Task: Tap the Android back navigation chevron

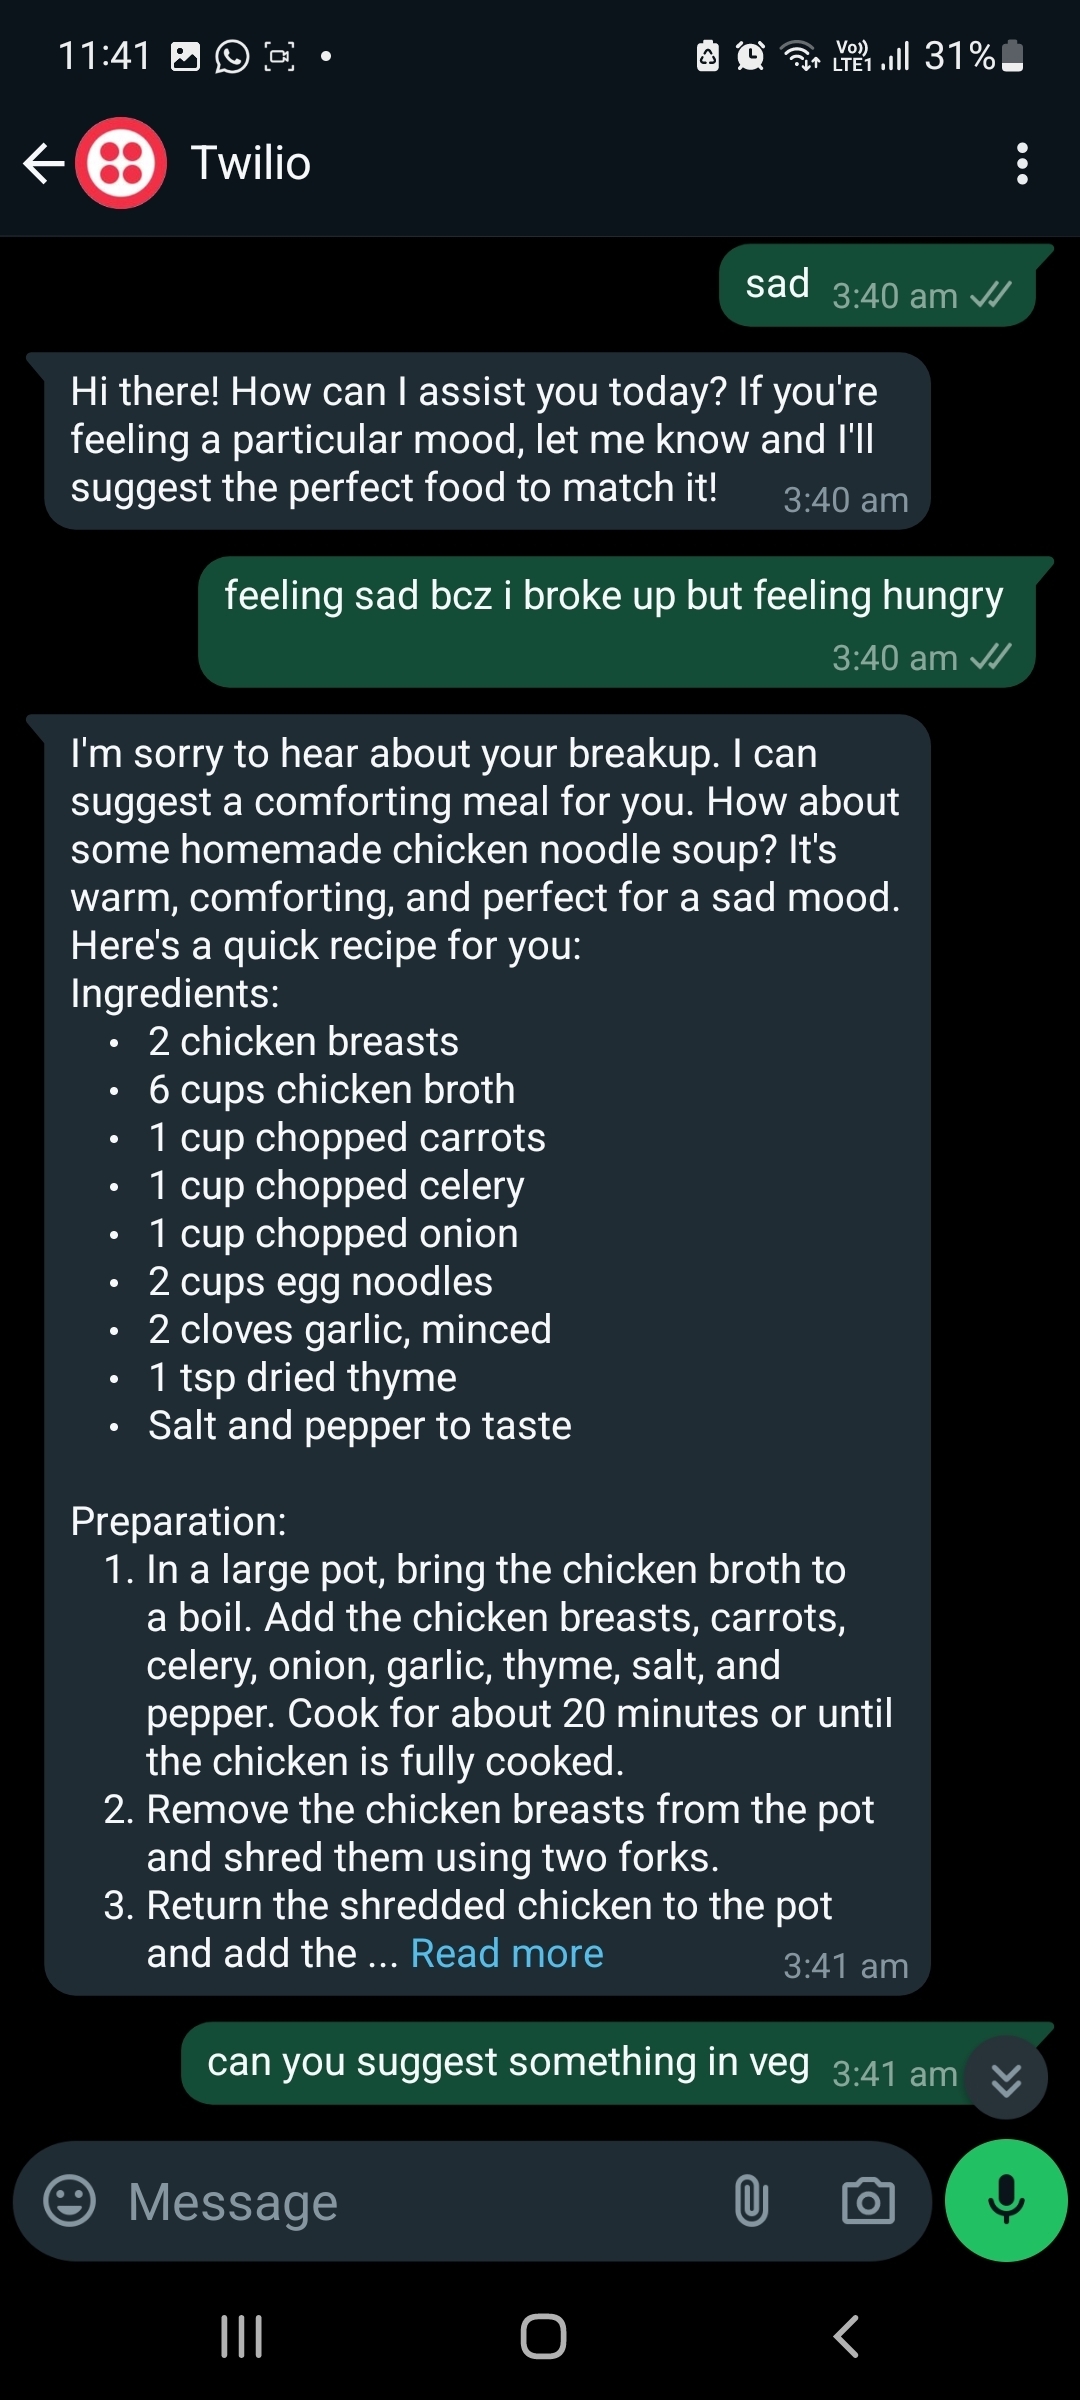Action: [846, 2337]
